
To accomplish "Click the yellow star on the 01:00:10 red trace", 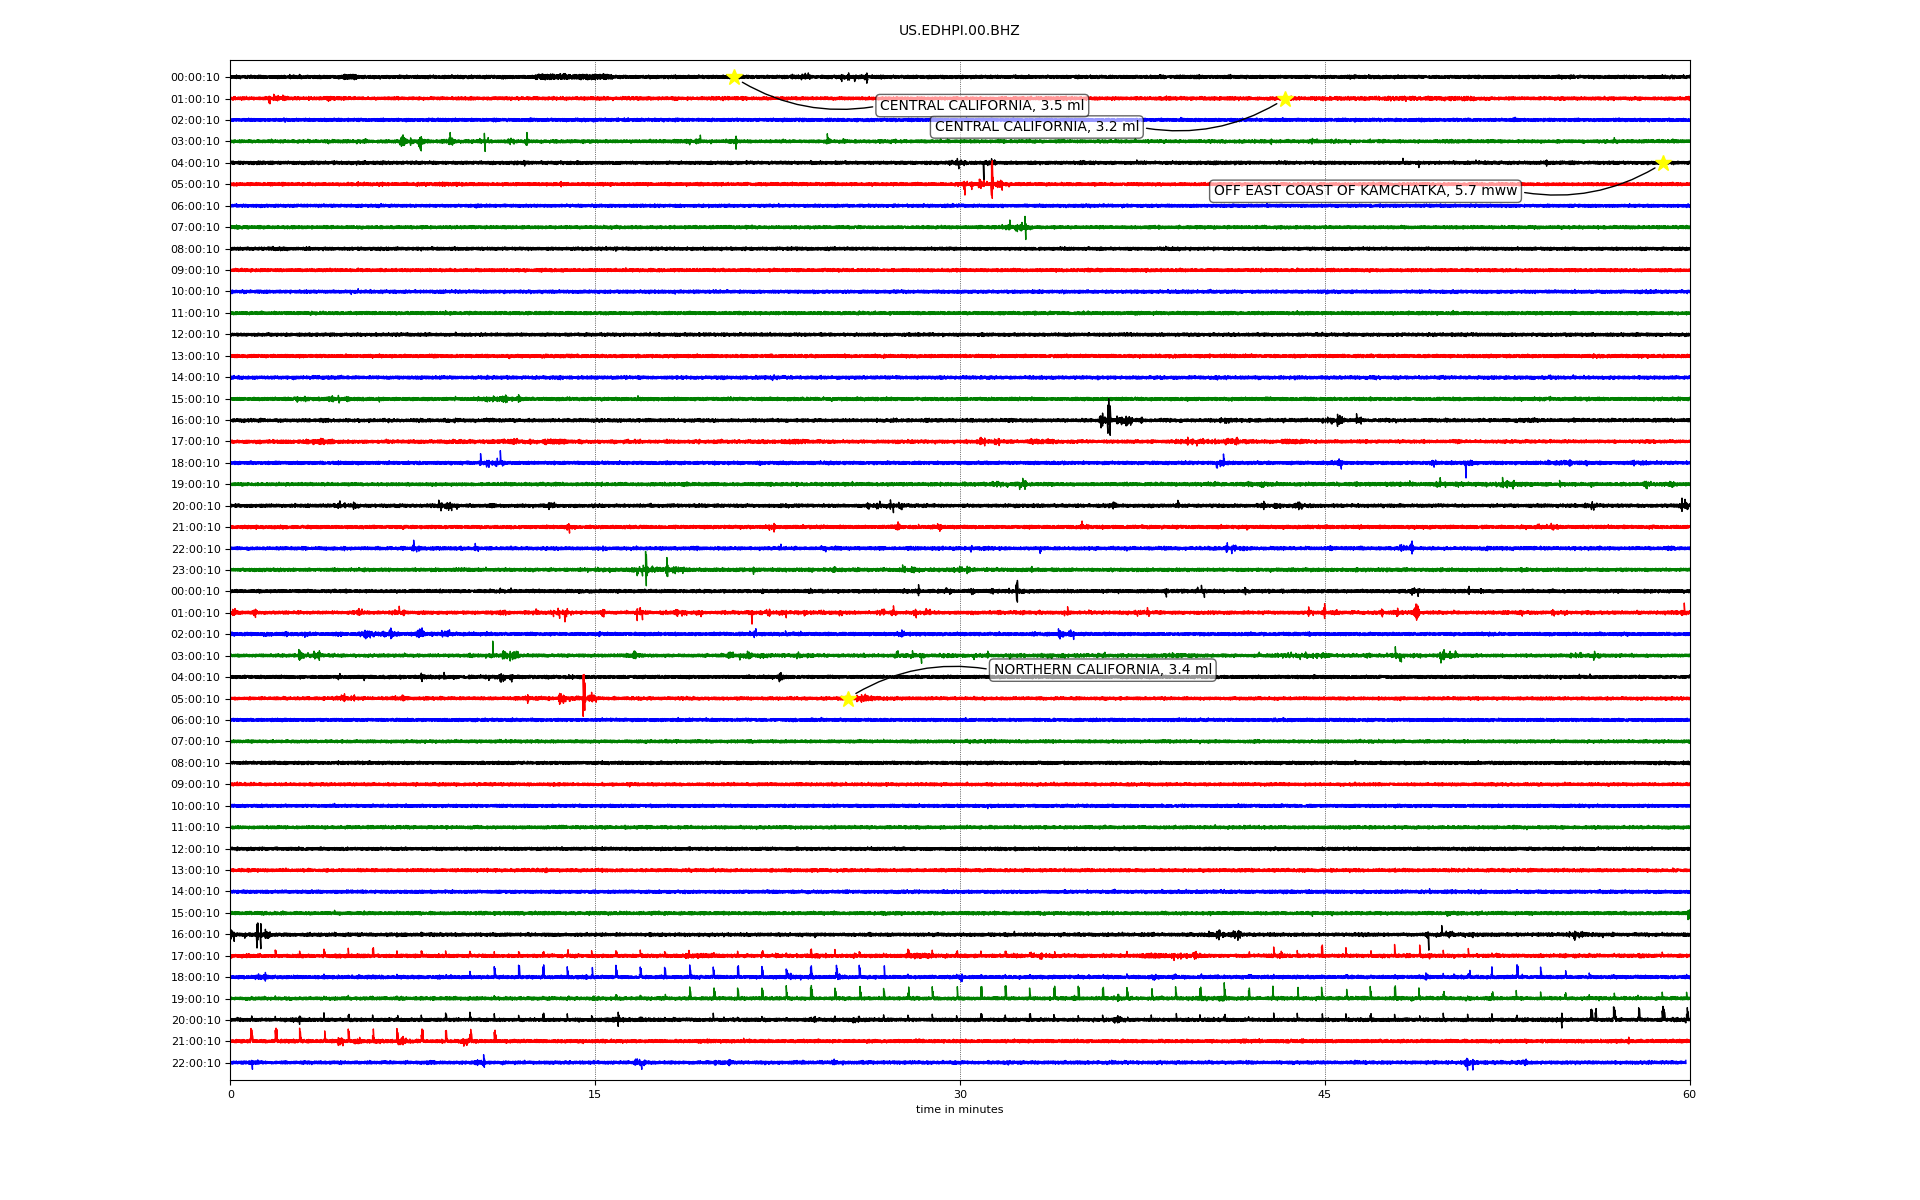I will pos(1285,98).
